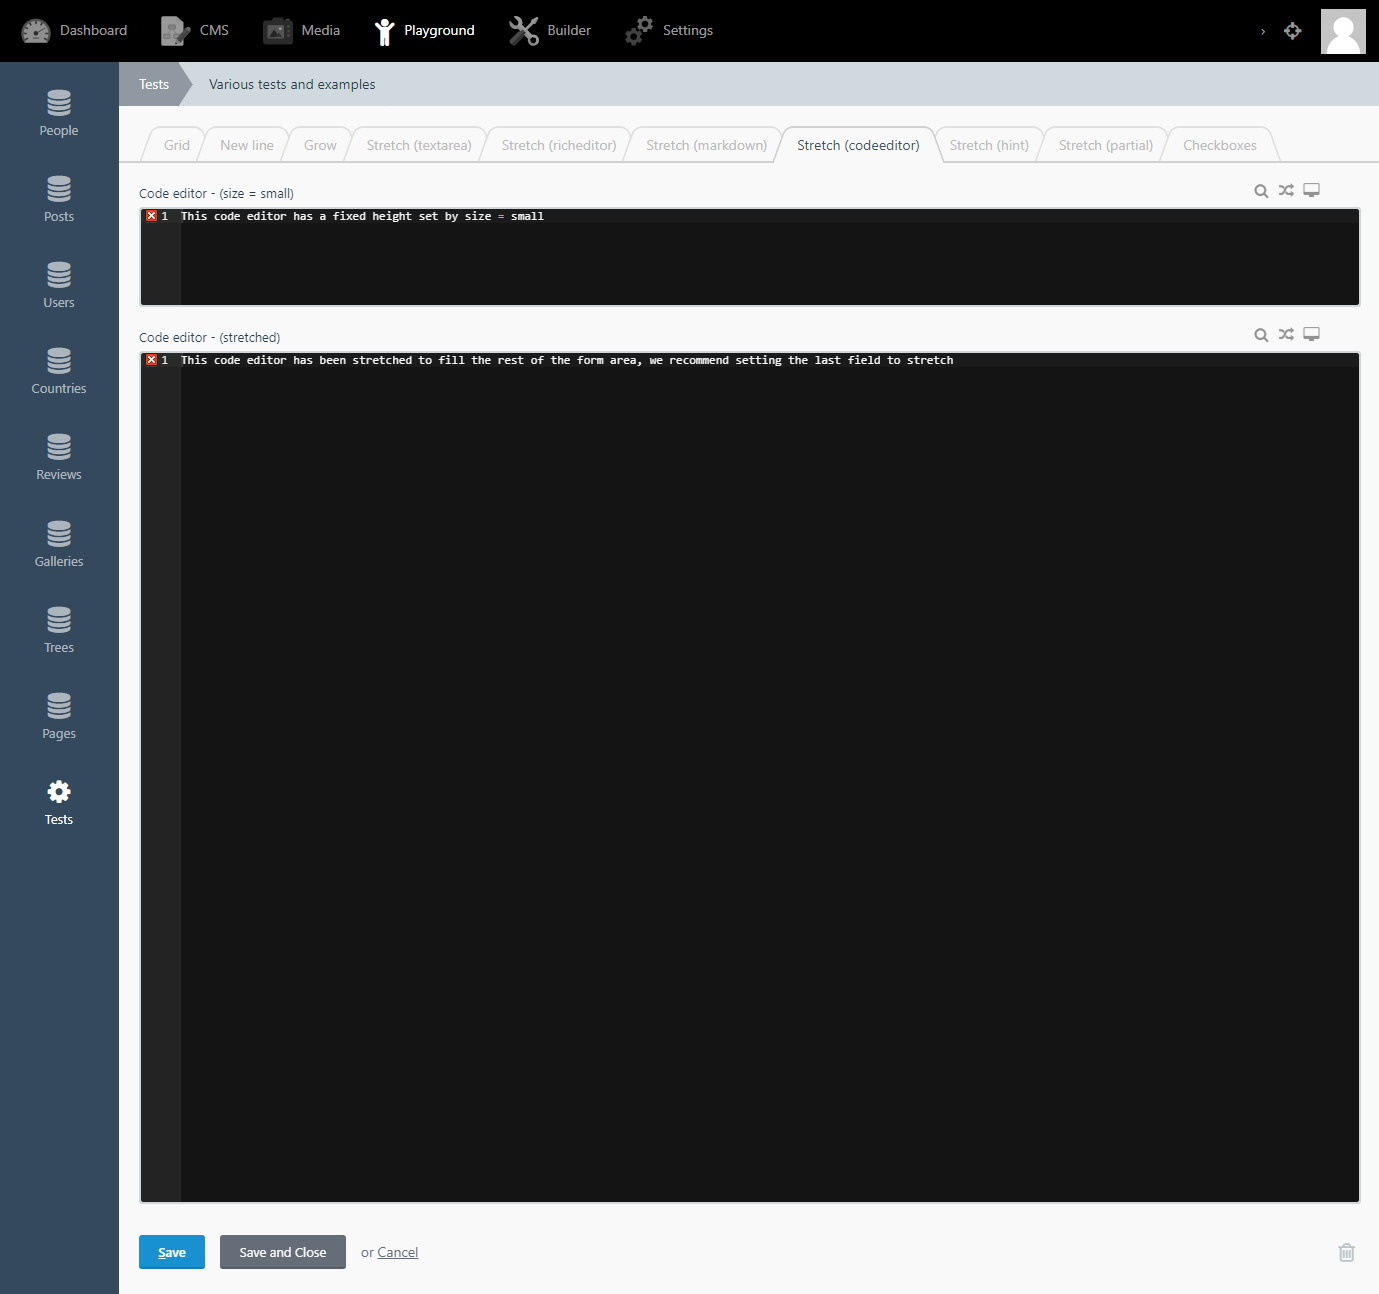
Task: Open Settings from the top menu
Action: [x=668, y=30]
